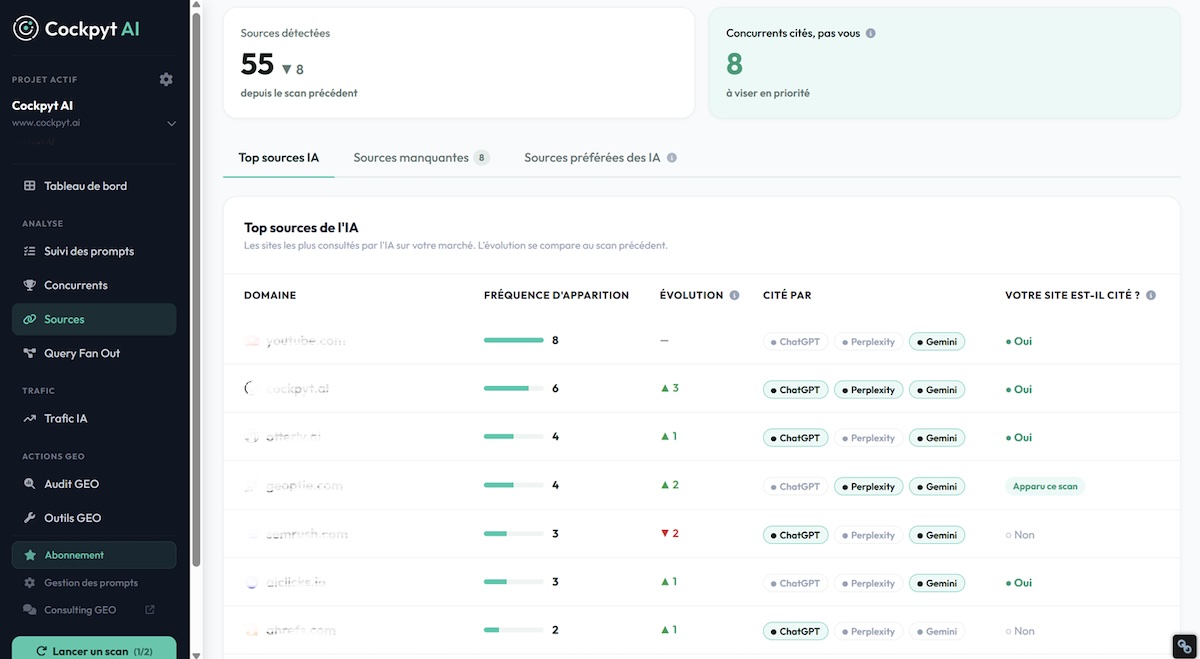The height and width of the screenshot is (659, 1200).
Task: Click the sidebar scroll-down arrow
Action: (196, 654)
